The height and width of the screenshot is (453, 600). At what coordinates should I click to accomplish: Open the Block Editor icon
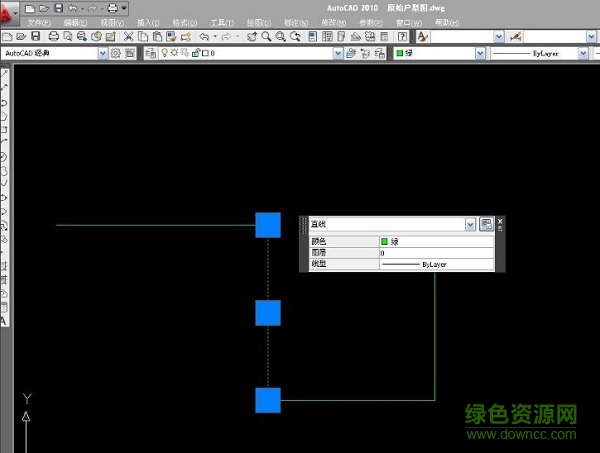click(186, 37)
